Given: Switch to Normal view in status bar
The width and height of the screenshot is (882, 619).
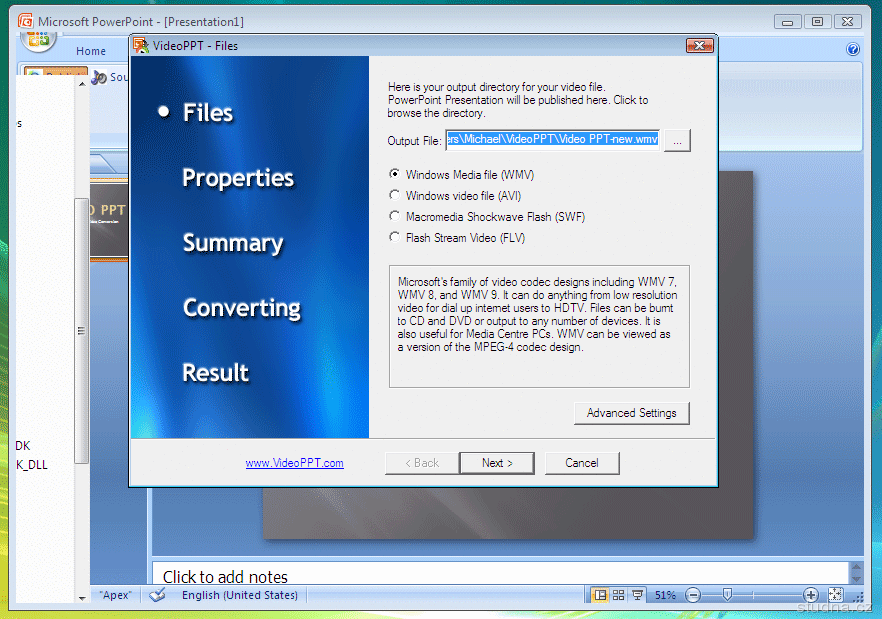Looking at the screenshot, I should pos(600,595).
